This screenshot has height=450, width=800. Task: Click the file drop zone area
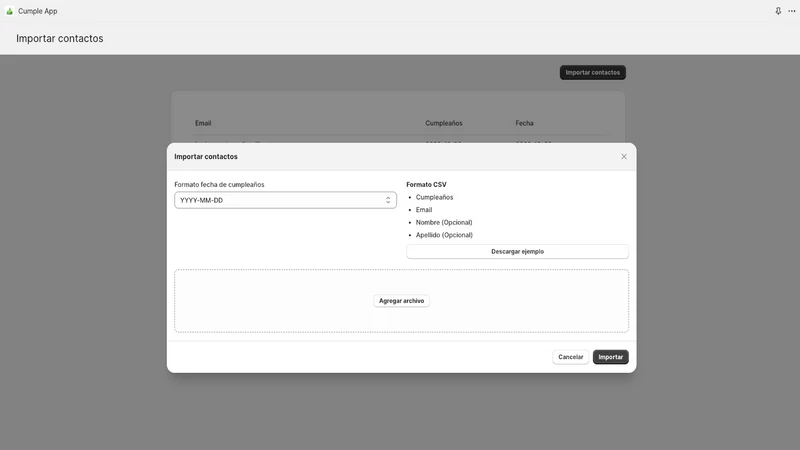[402, 301]
